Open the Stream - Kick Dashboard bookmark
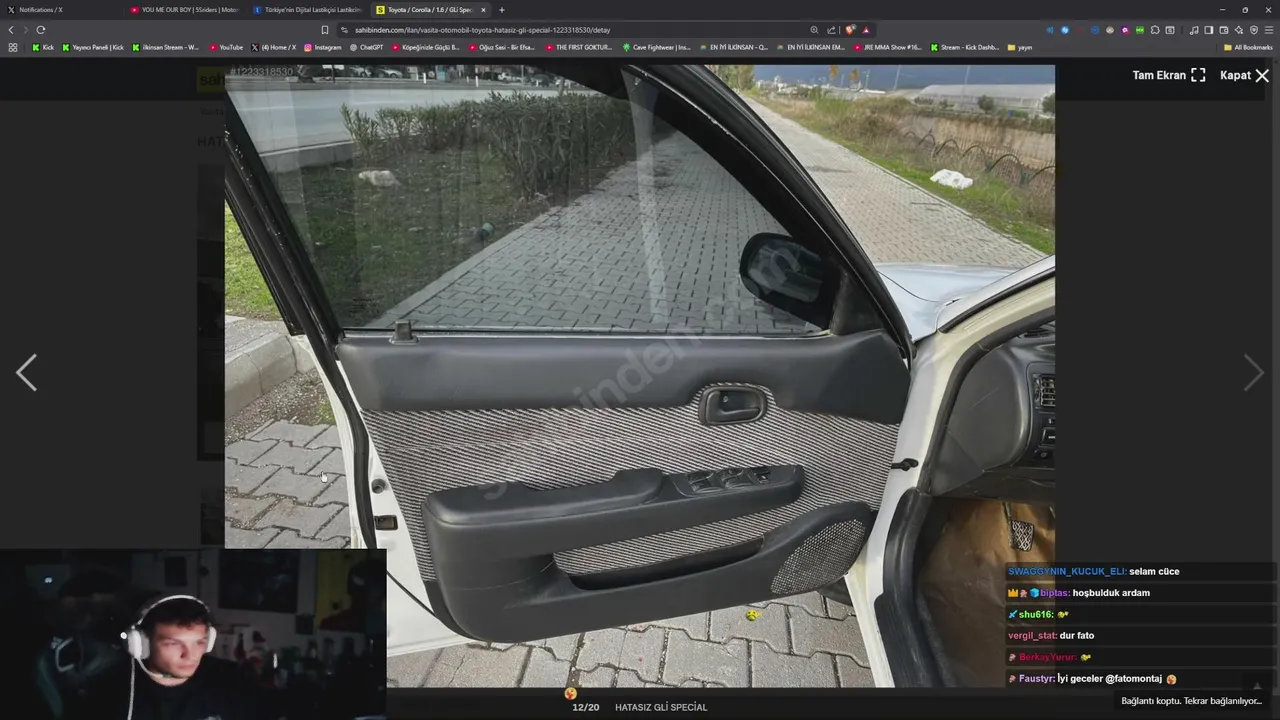The width and height of the screenshot is (1280, 720). pos(965,47)
